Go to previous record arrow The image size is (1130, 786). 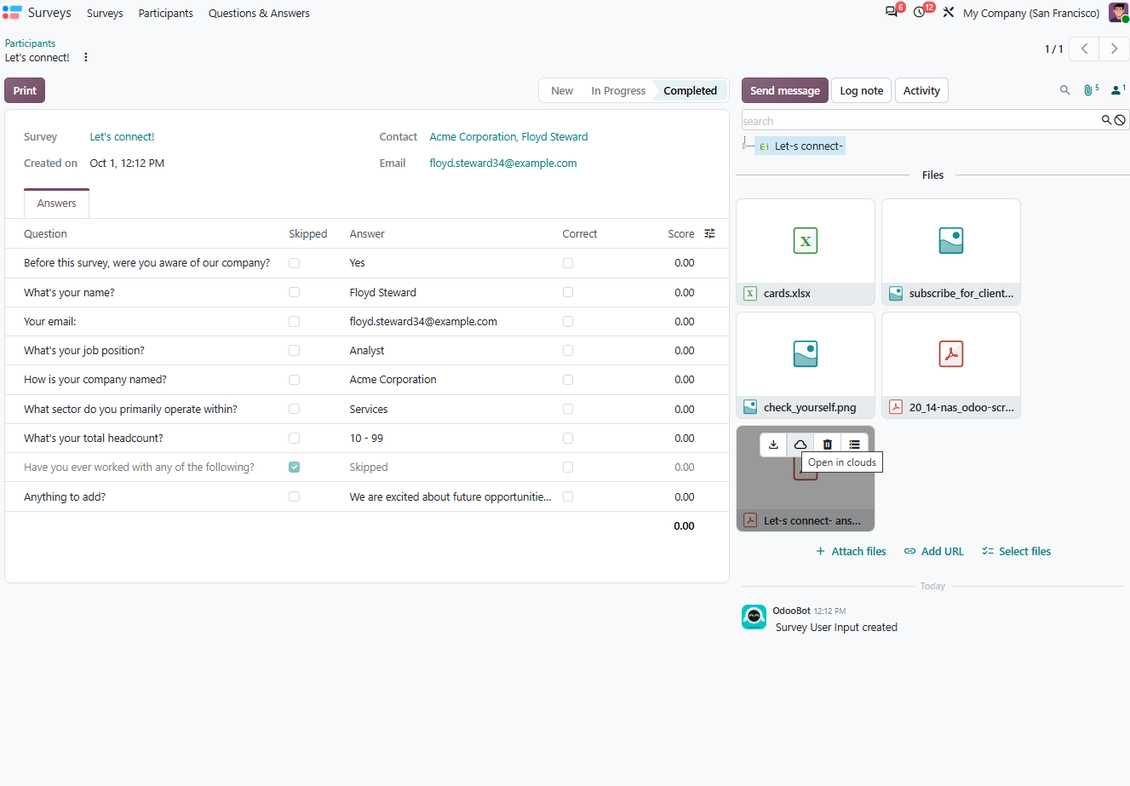click(1084, 49)
